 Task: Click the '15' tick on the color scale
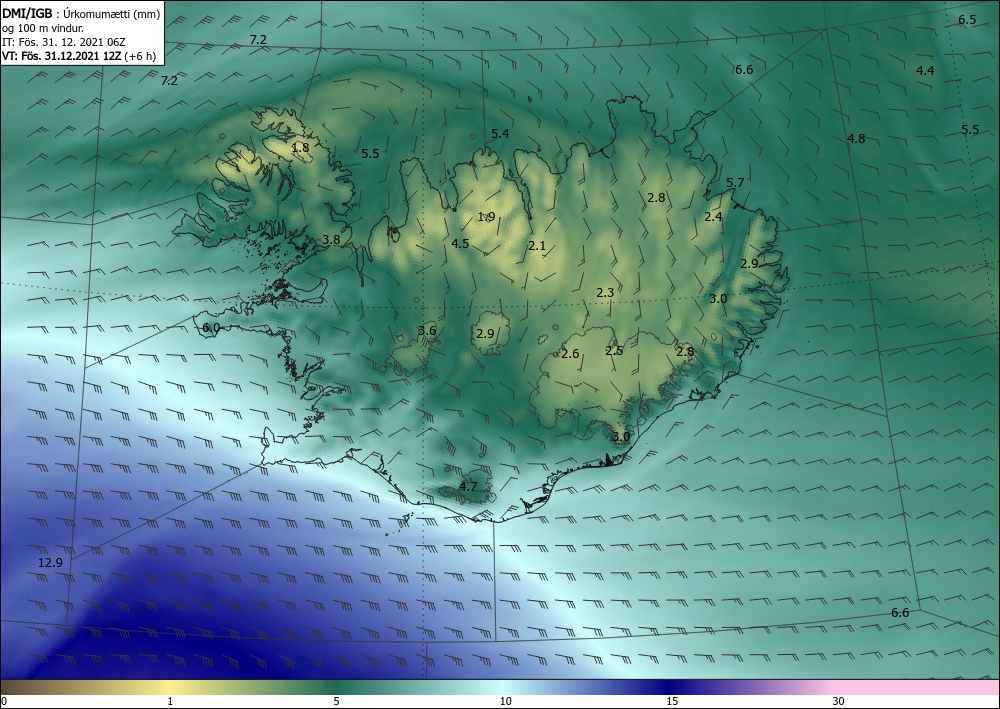[x=672, y=701]
